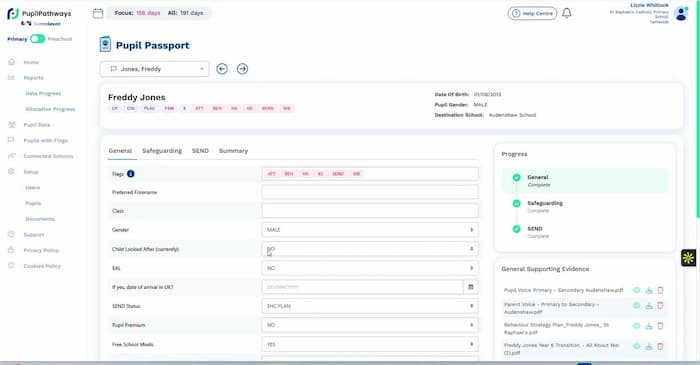Open Pupils with Flags in sidebar
This screenshot has width=700, height=365.
[x=46, y=141]
